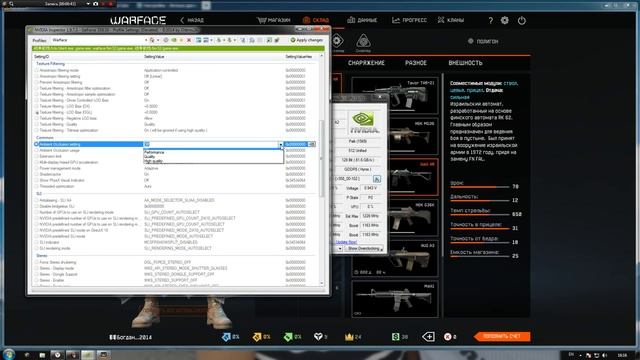The width and height of the screenshot is (640, 360).
Task: Click the Назад back button in Warface
Action: 192,20
